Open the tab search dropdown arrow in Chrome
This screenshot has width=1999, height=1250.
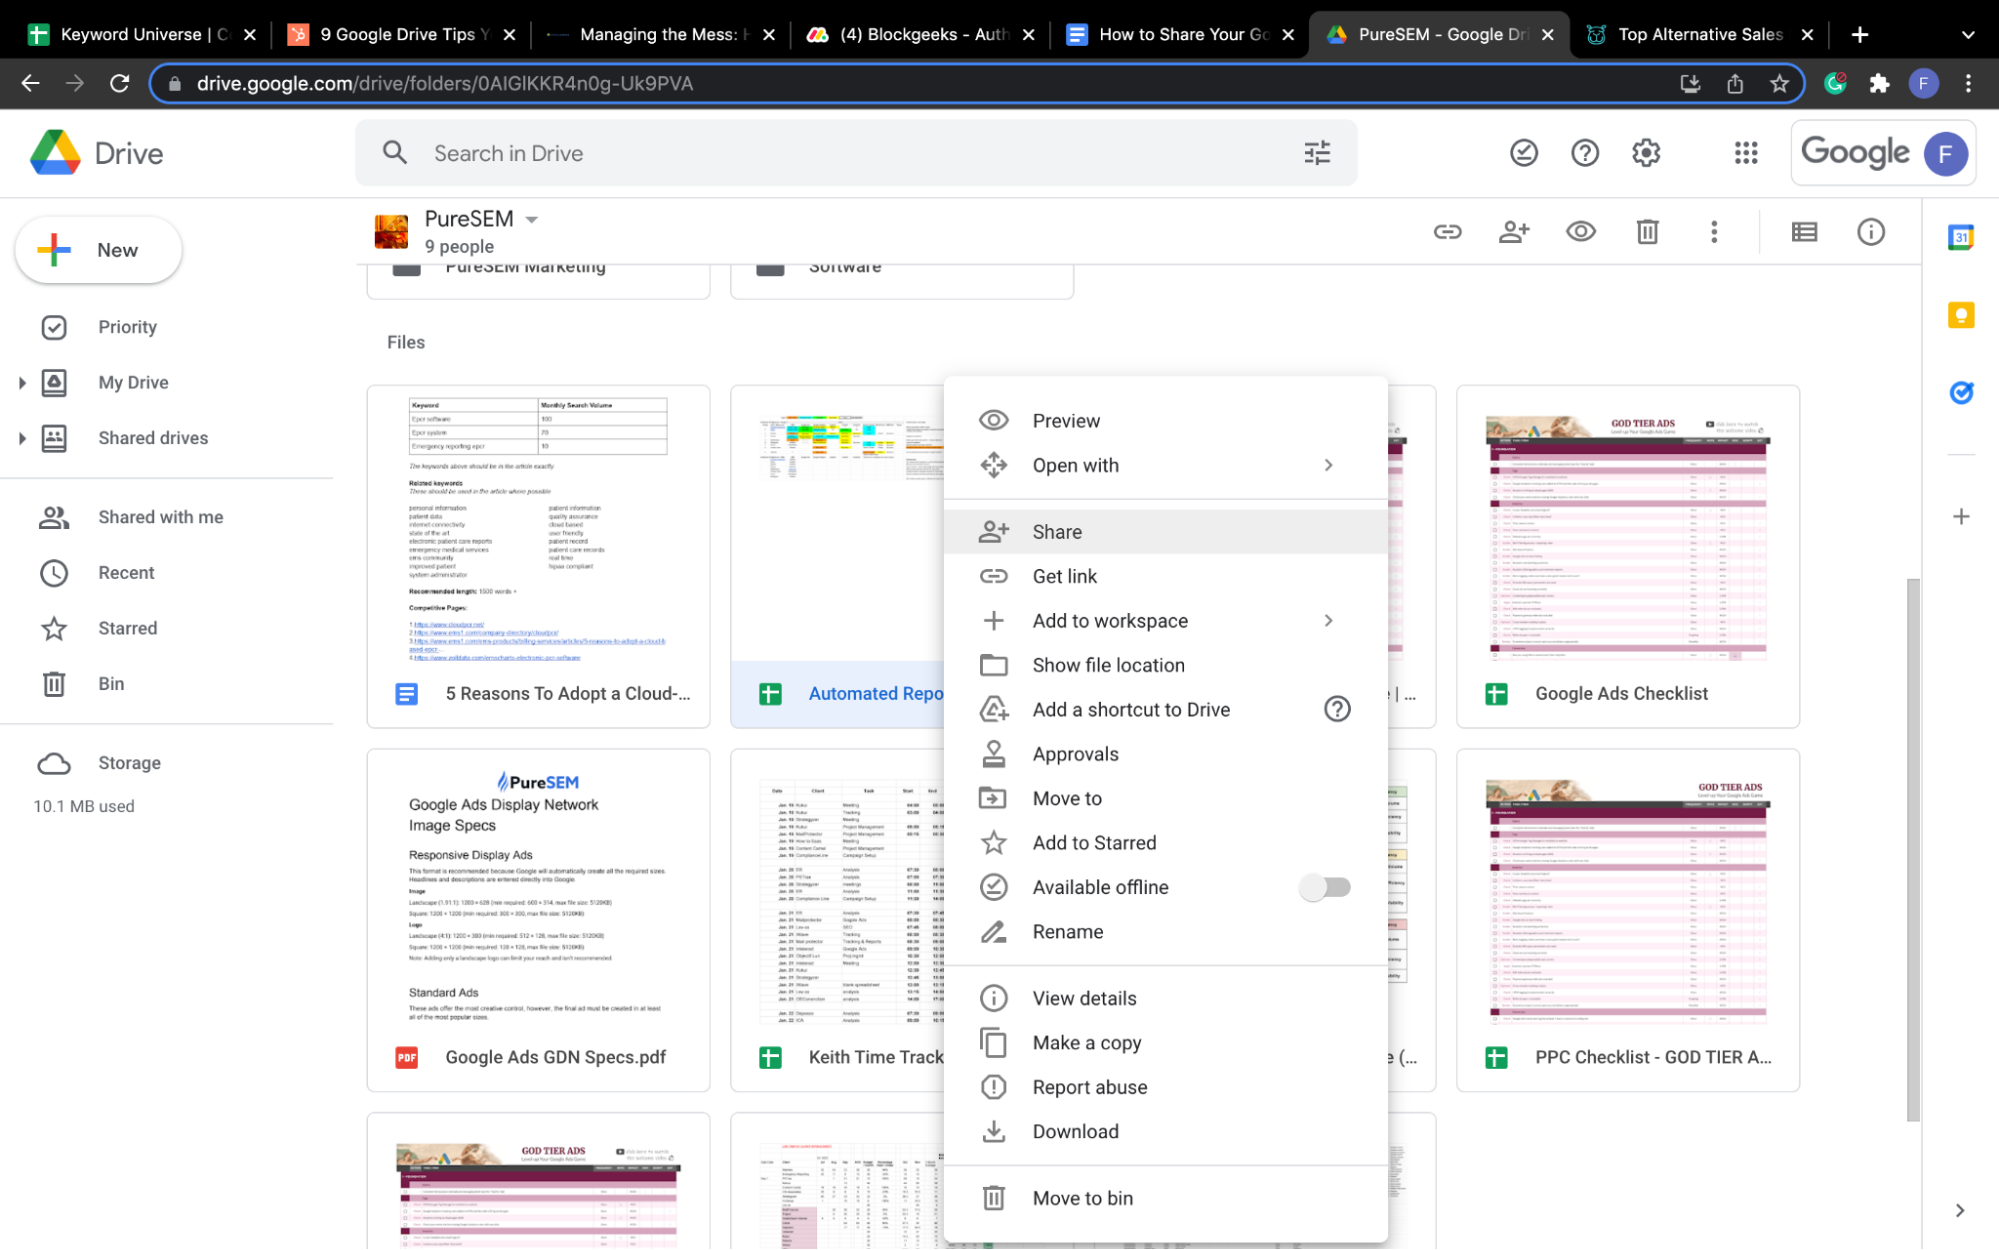[1967, 34]
